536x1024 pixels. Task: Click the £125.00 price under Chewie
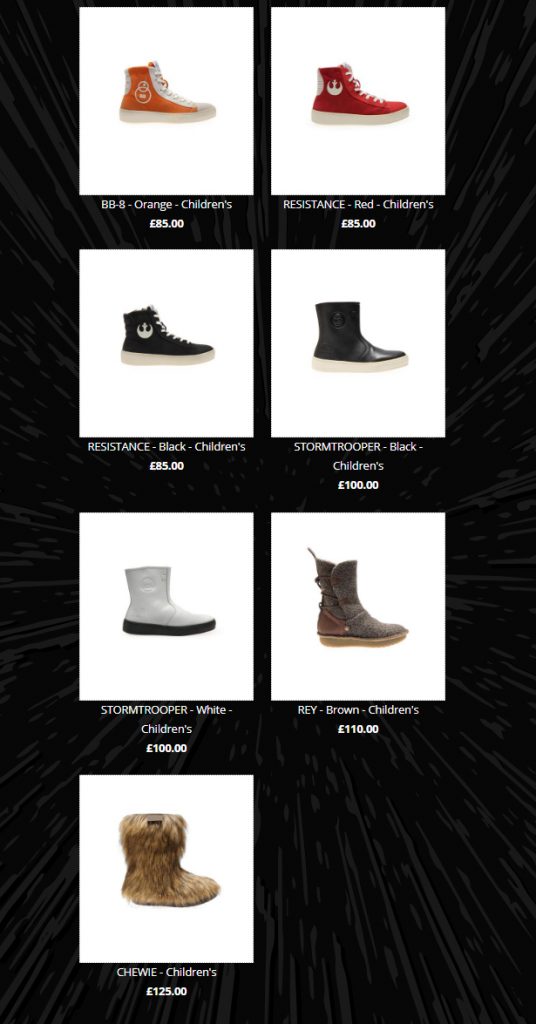pos(166,991)
